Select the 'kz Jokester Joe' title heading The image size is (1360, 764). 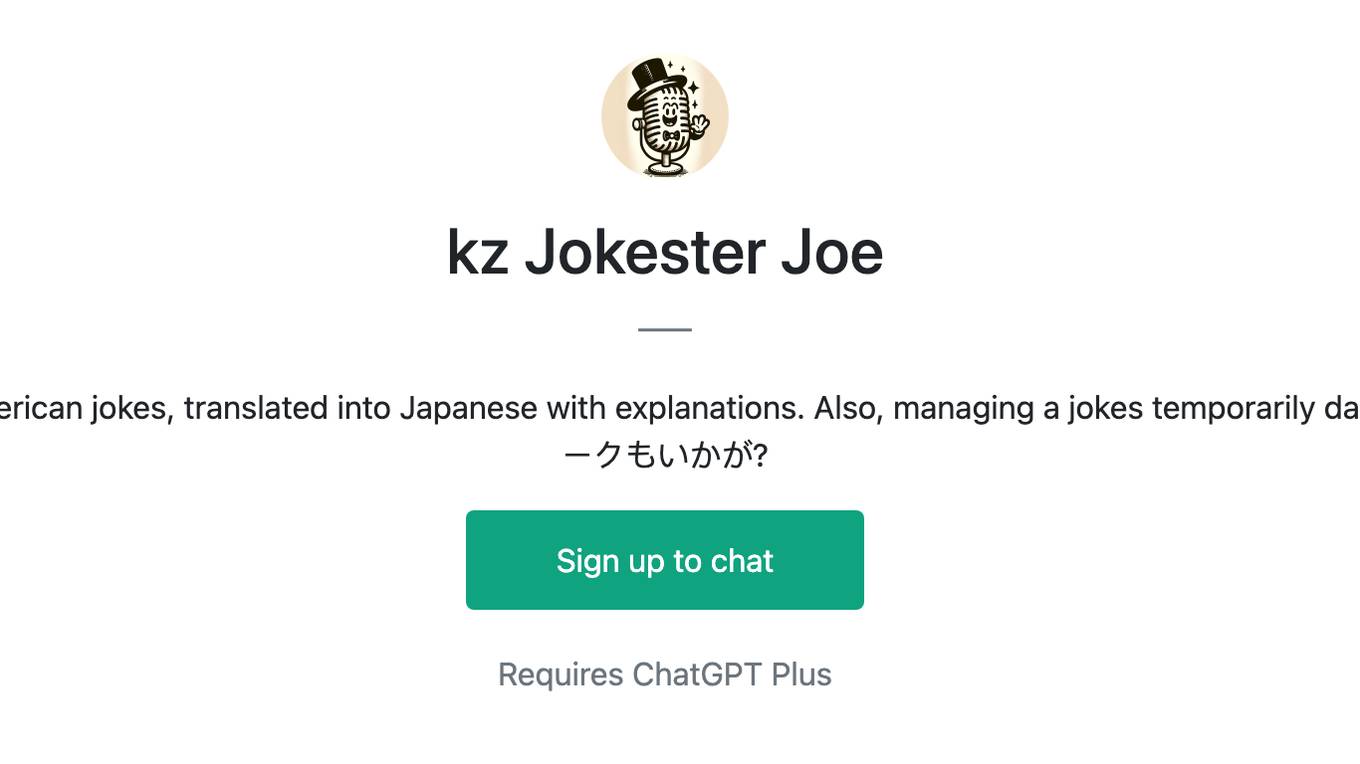point(665,252)
